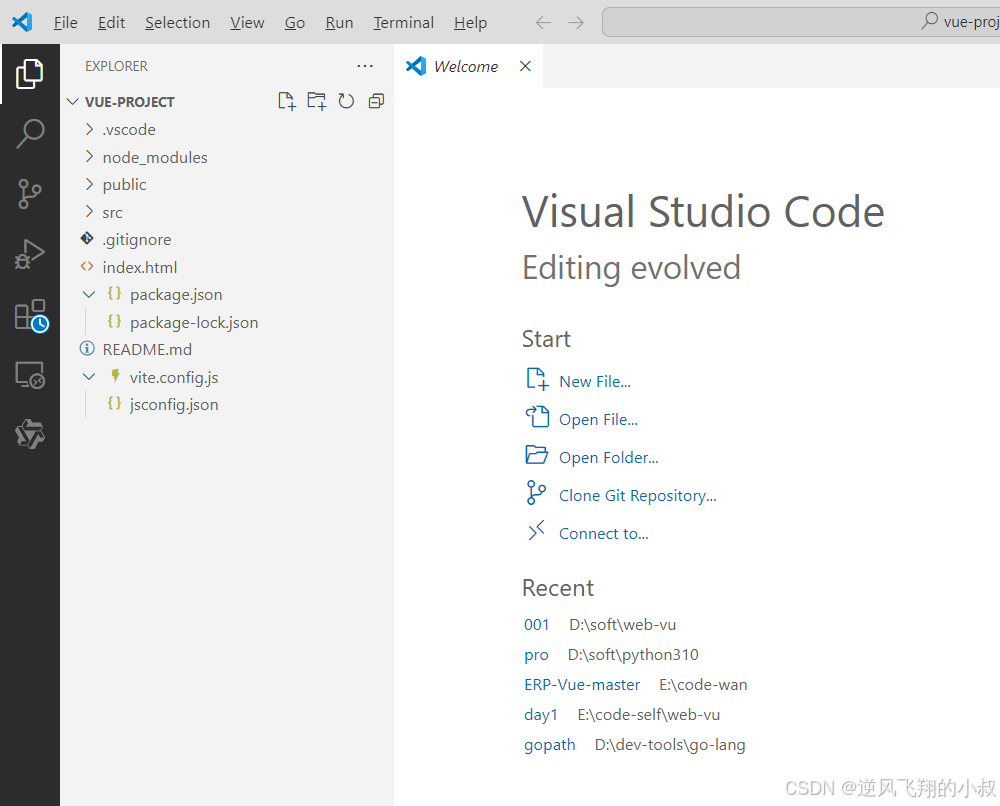The height and width of the screenshot is (806, 1000).
Task: Open the Go menu
Action: click(x=295, y=23)
